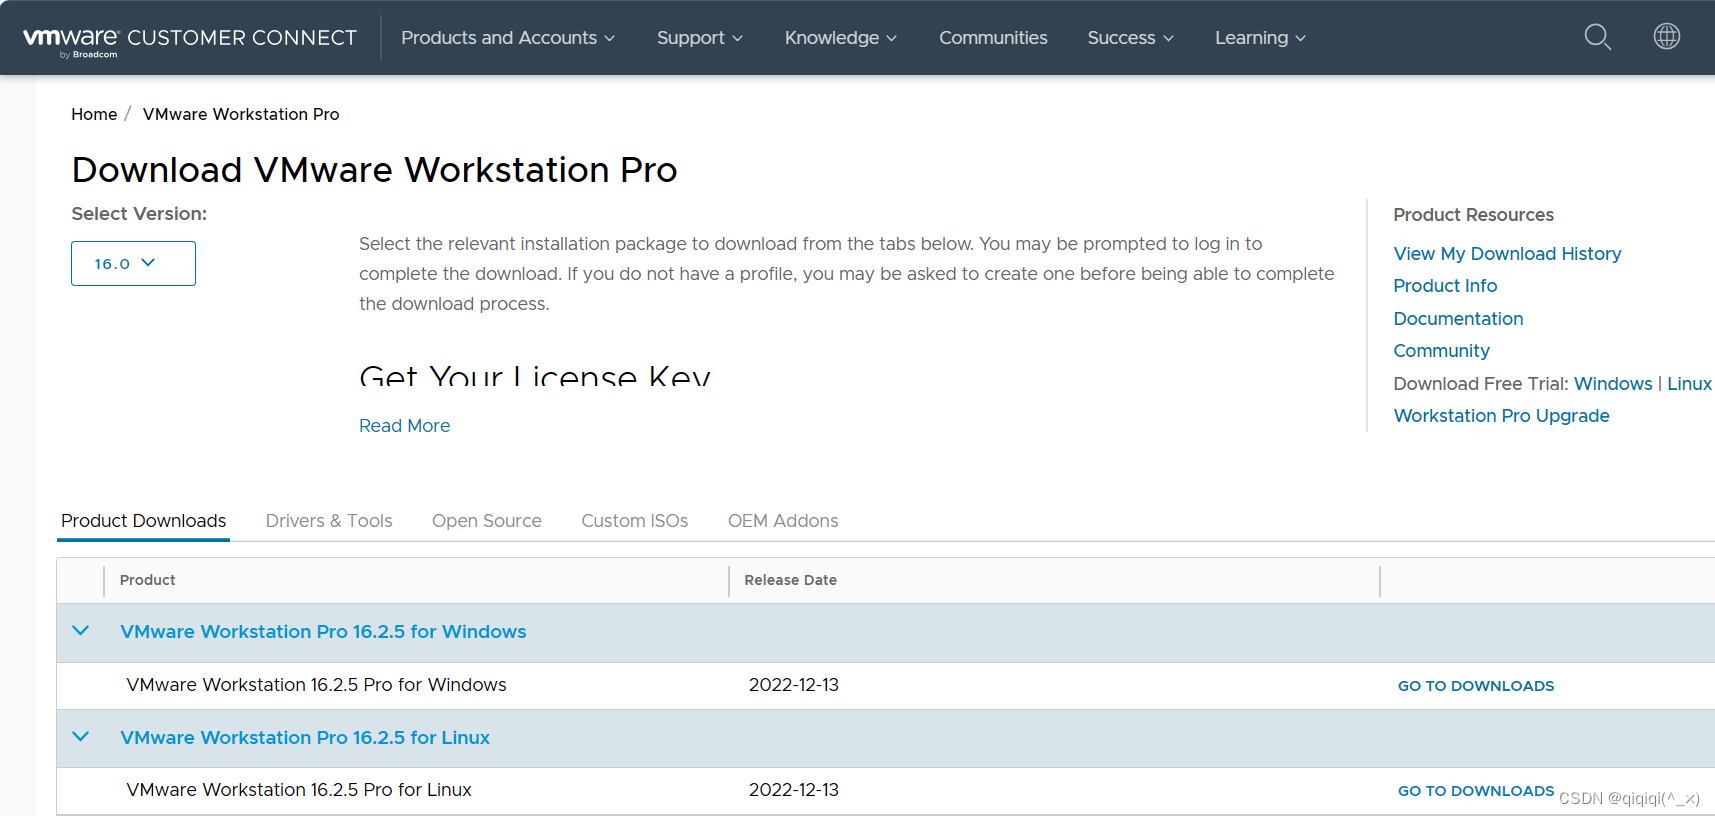Screen dimensions: 1715x816
Task: Click VMware Workstation Pro breadcrumb
Action: click(241, 114)
